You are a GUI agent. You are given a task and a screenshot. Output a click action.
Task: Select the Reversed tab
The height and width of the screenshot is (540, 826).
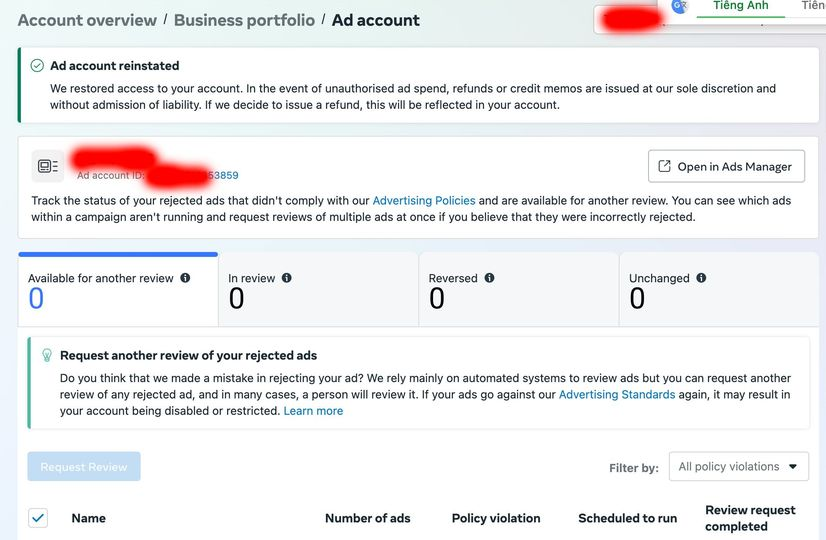point(519,289)
